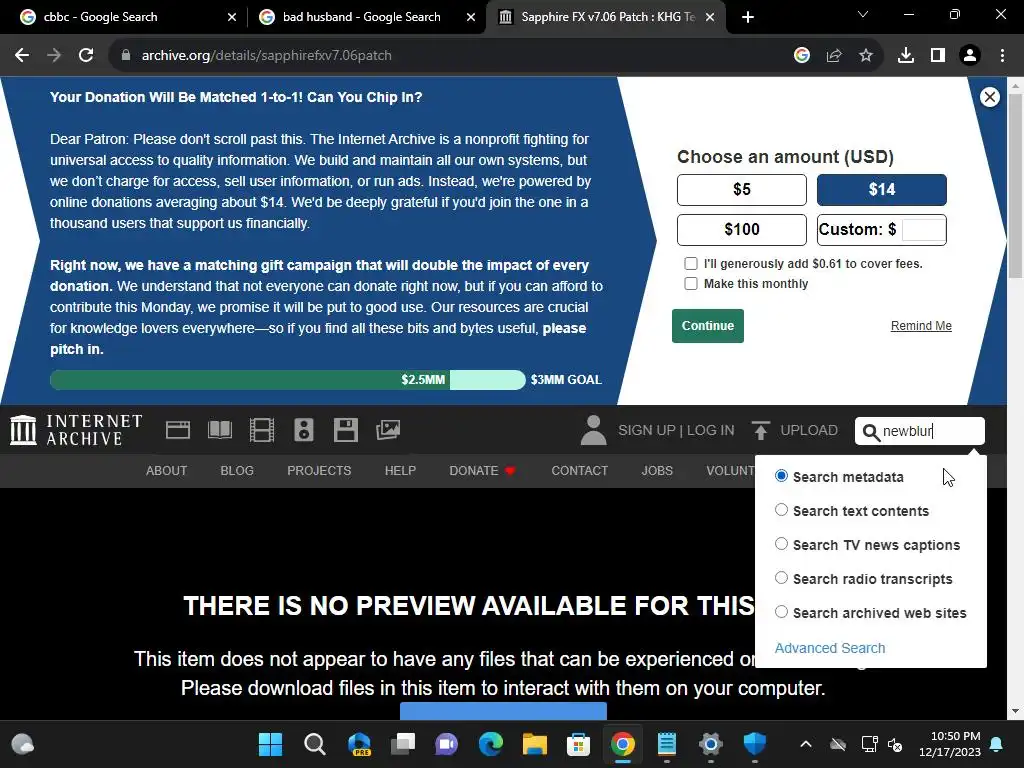Go back to the previous page
This screenshot has height=768, width=1024.
(x=22, y=56)
